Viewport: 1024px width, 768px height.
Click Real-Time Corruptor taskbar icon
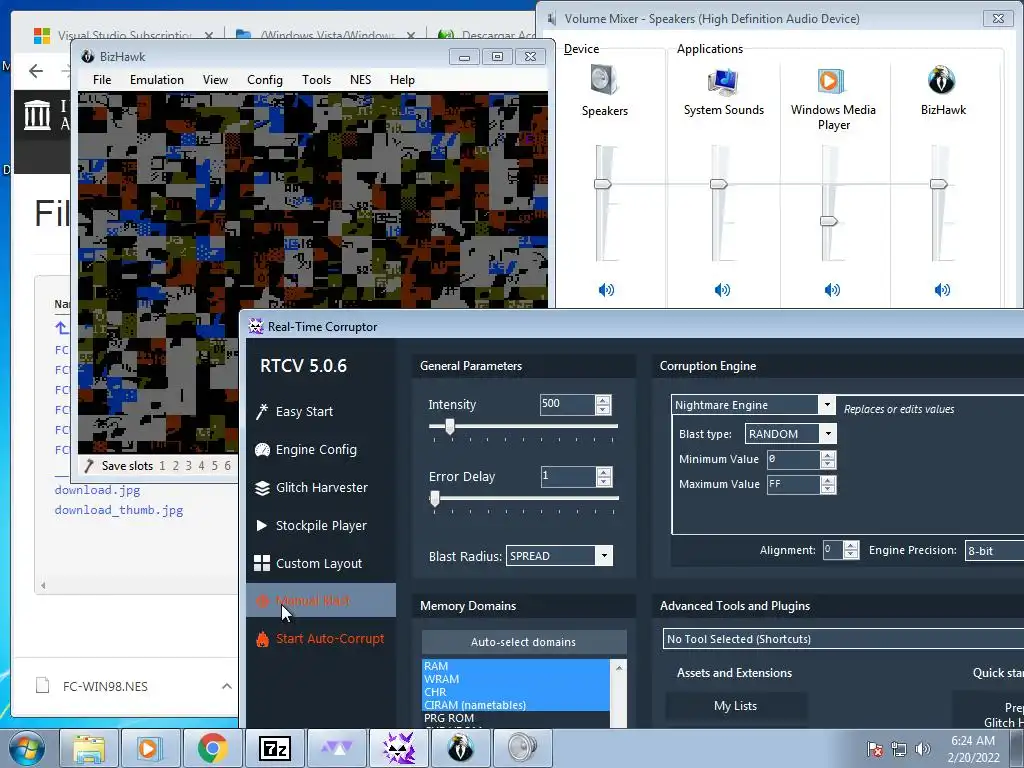[x=398, y=748]
